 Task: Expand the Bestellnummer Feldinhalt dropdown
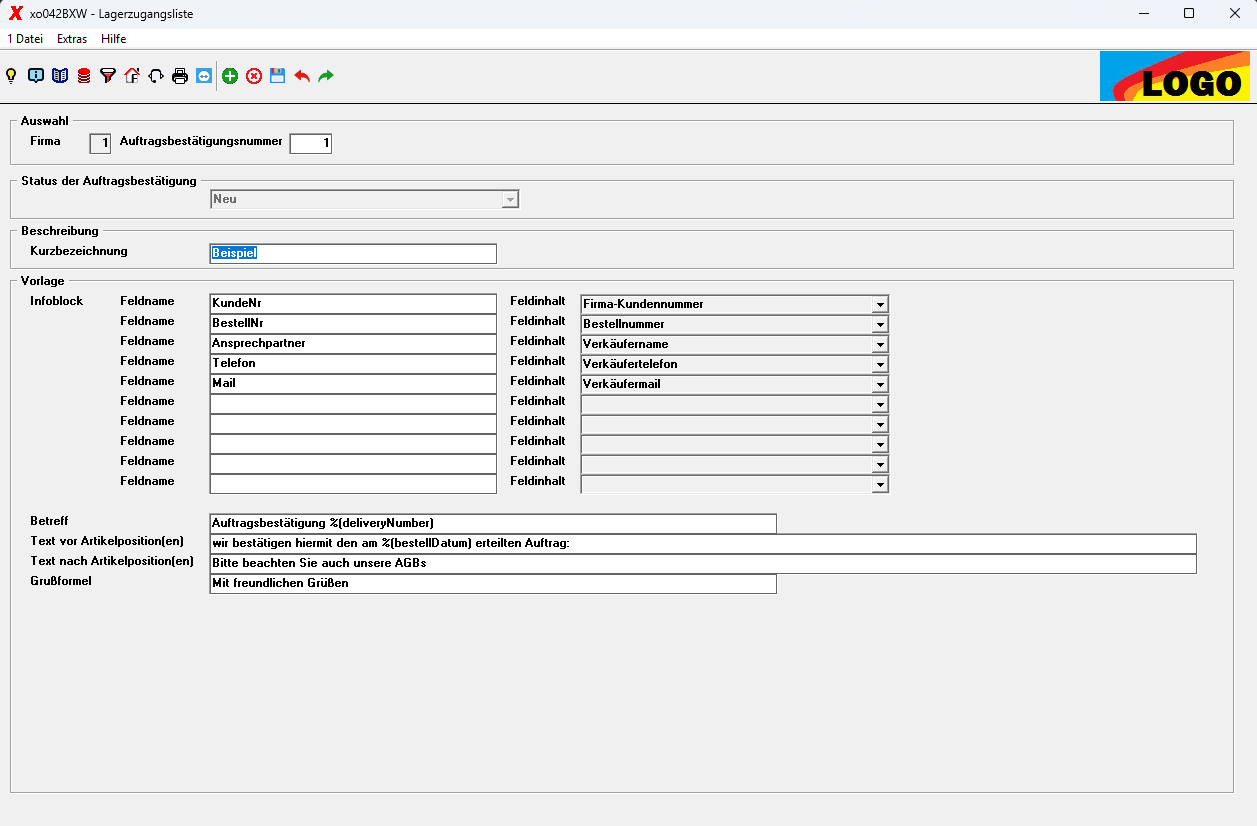pyautogui.click(x=880, y=324)
